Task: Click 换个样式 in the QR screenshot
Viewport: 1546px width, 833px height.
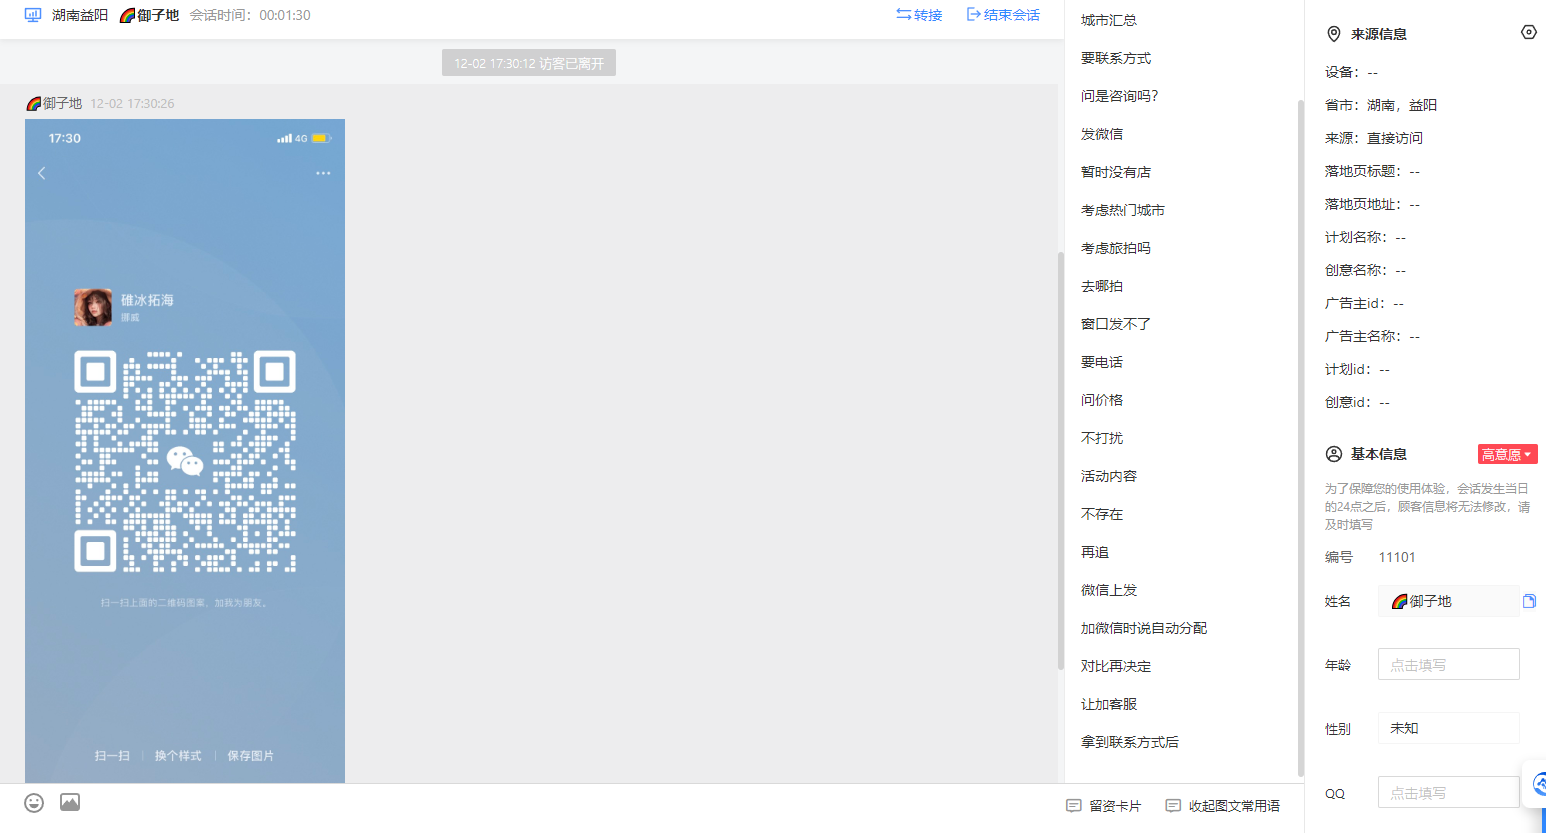Action: click(178, 756)
